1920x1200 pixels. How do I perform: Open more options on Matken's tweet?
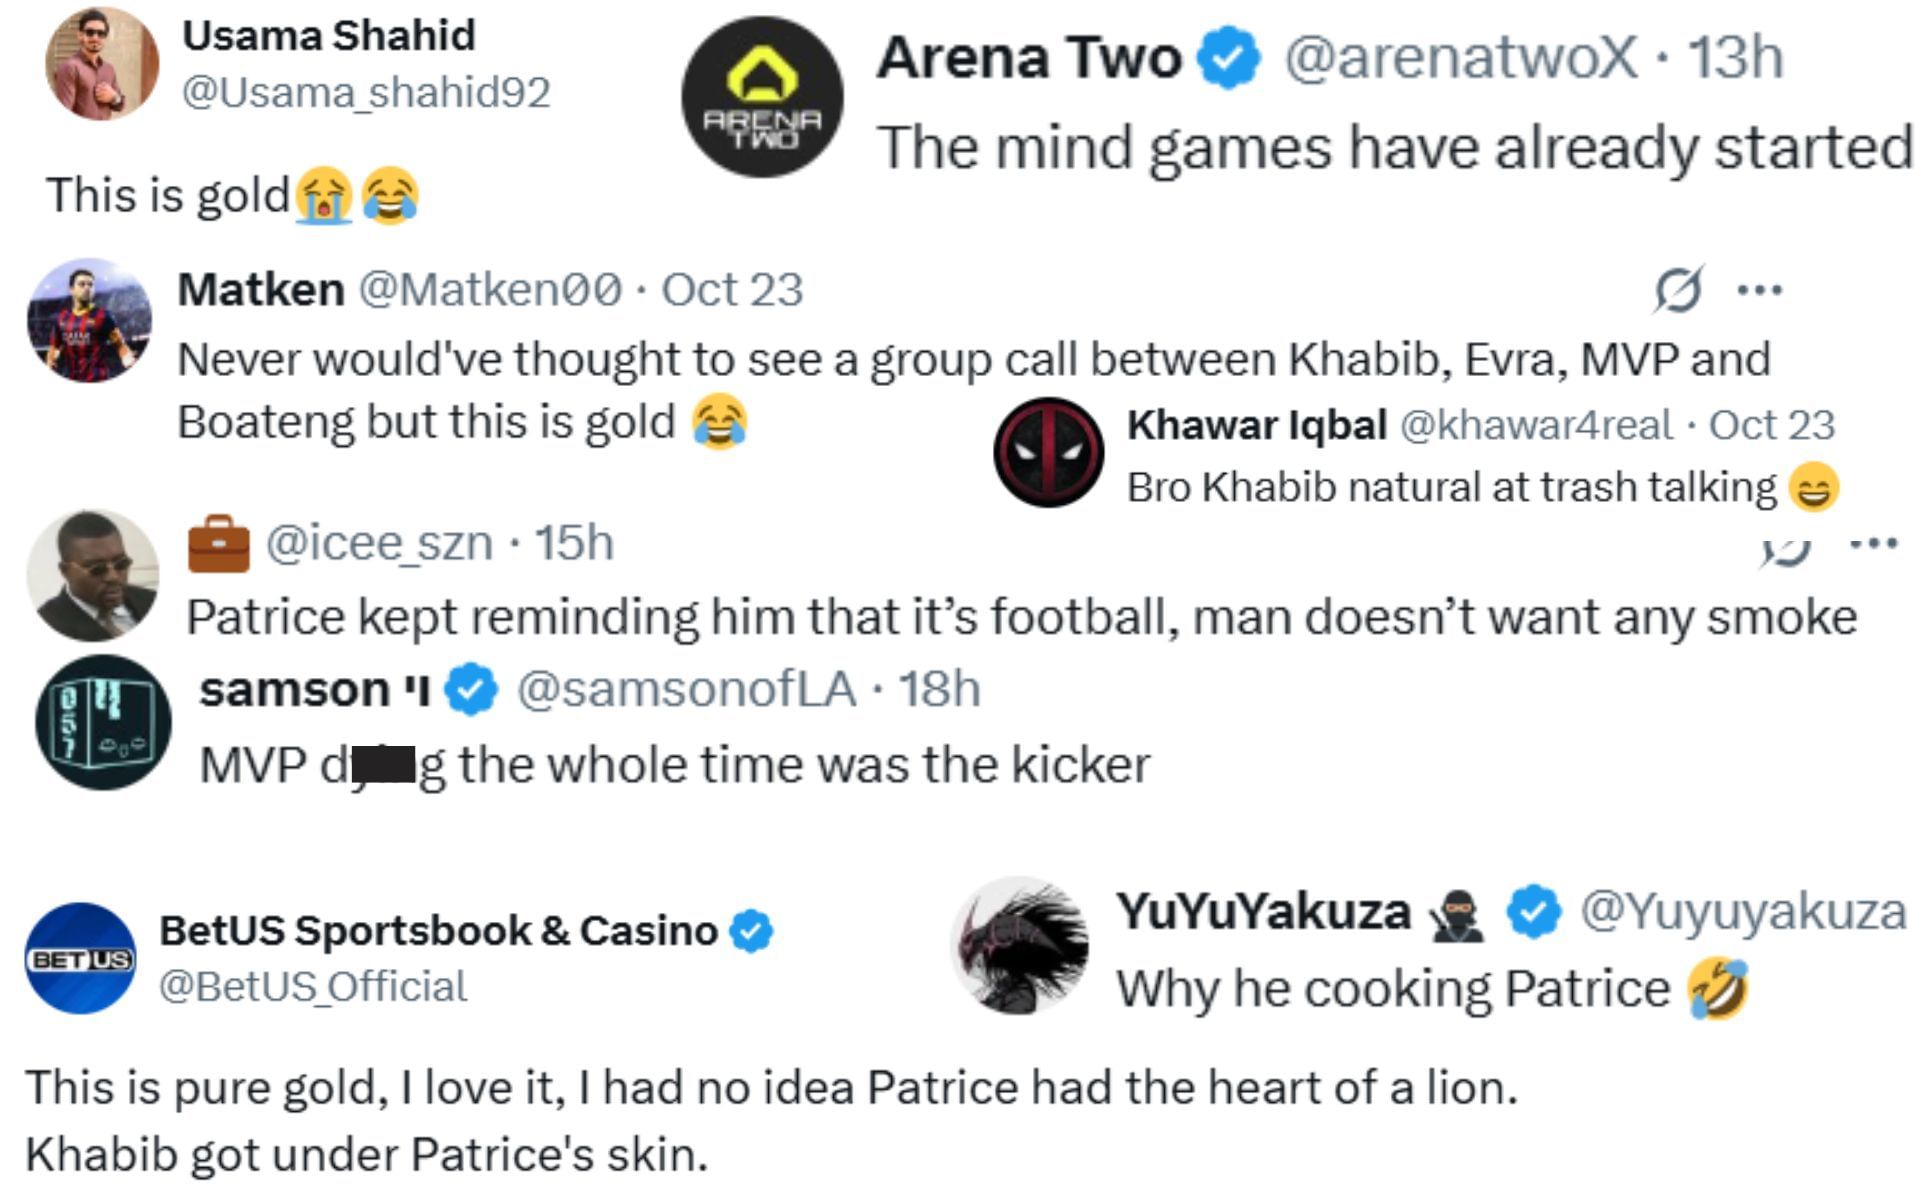(1760, 291)
